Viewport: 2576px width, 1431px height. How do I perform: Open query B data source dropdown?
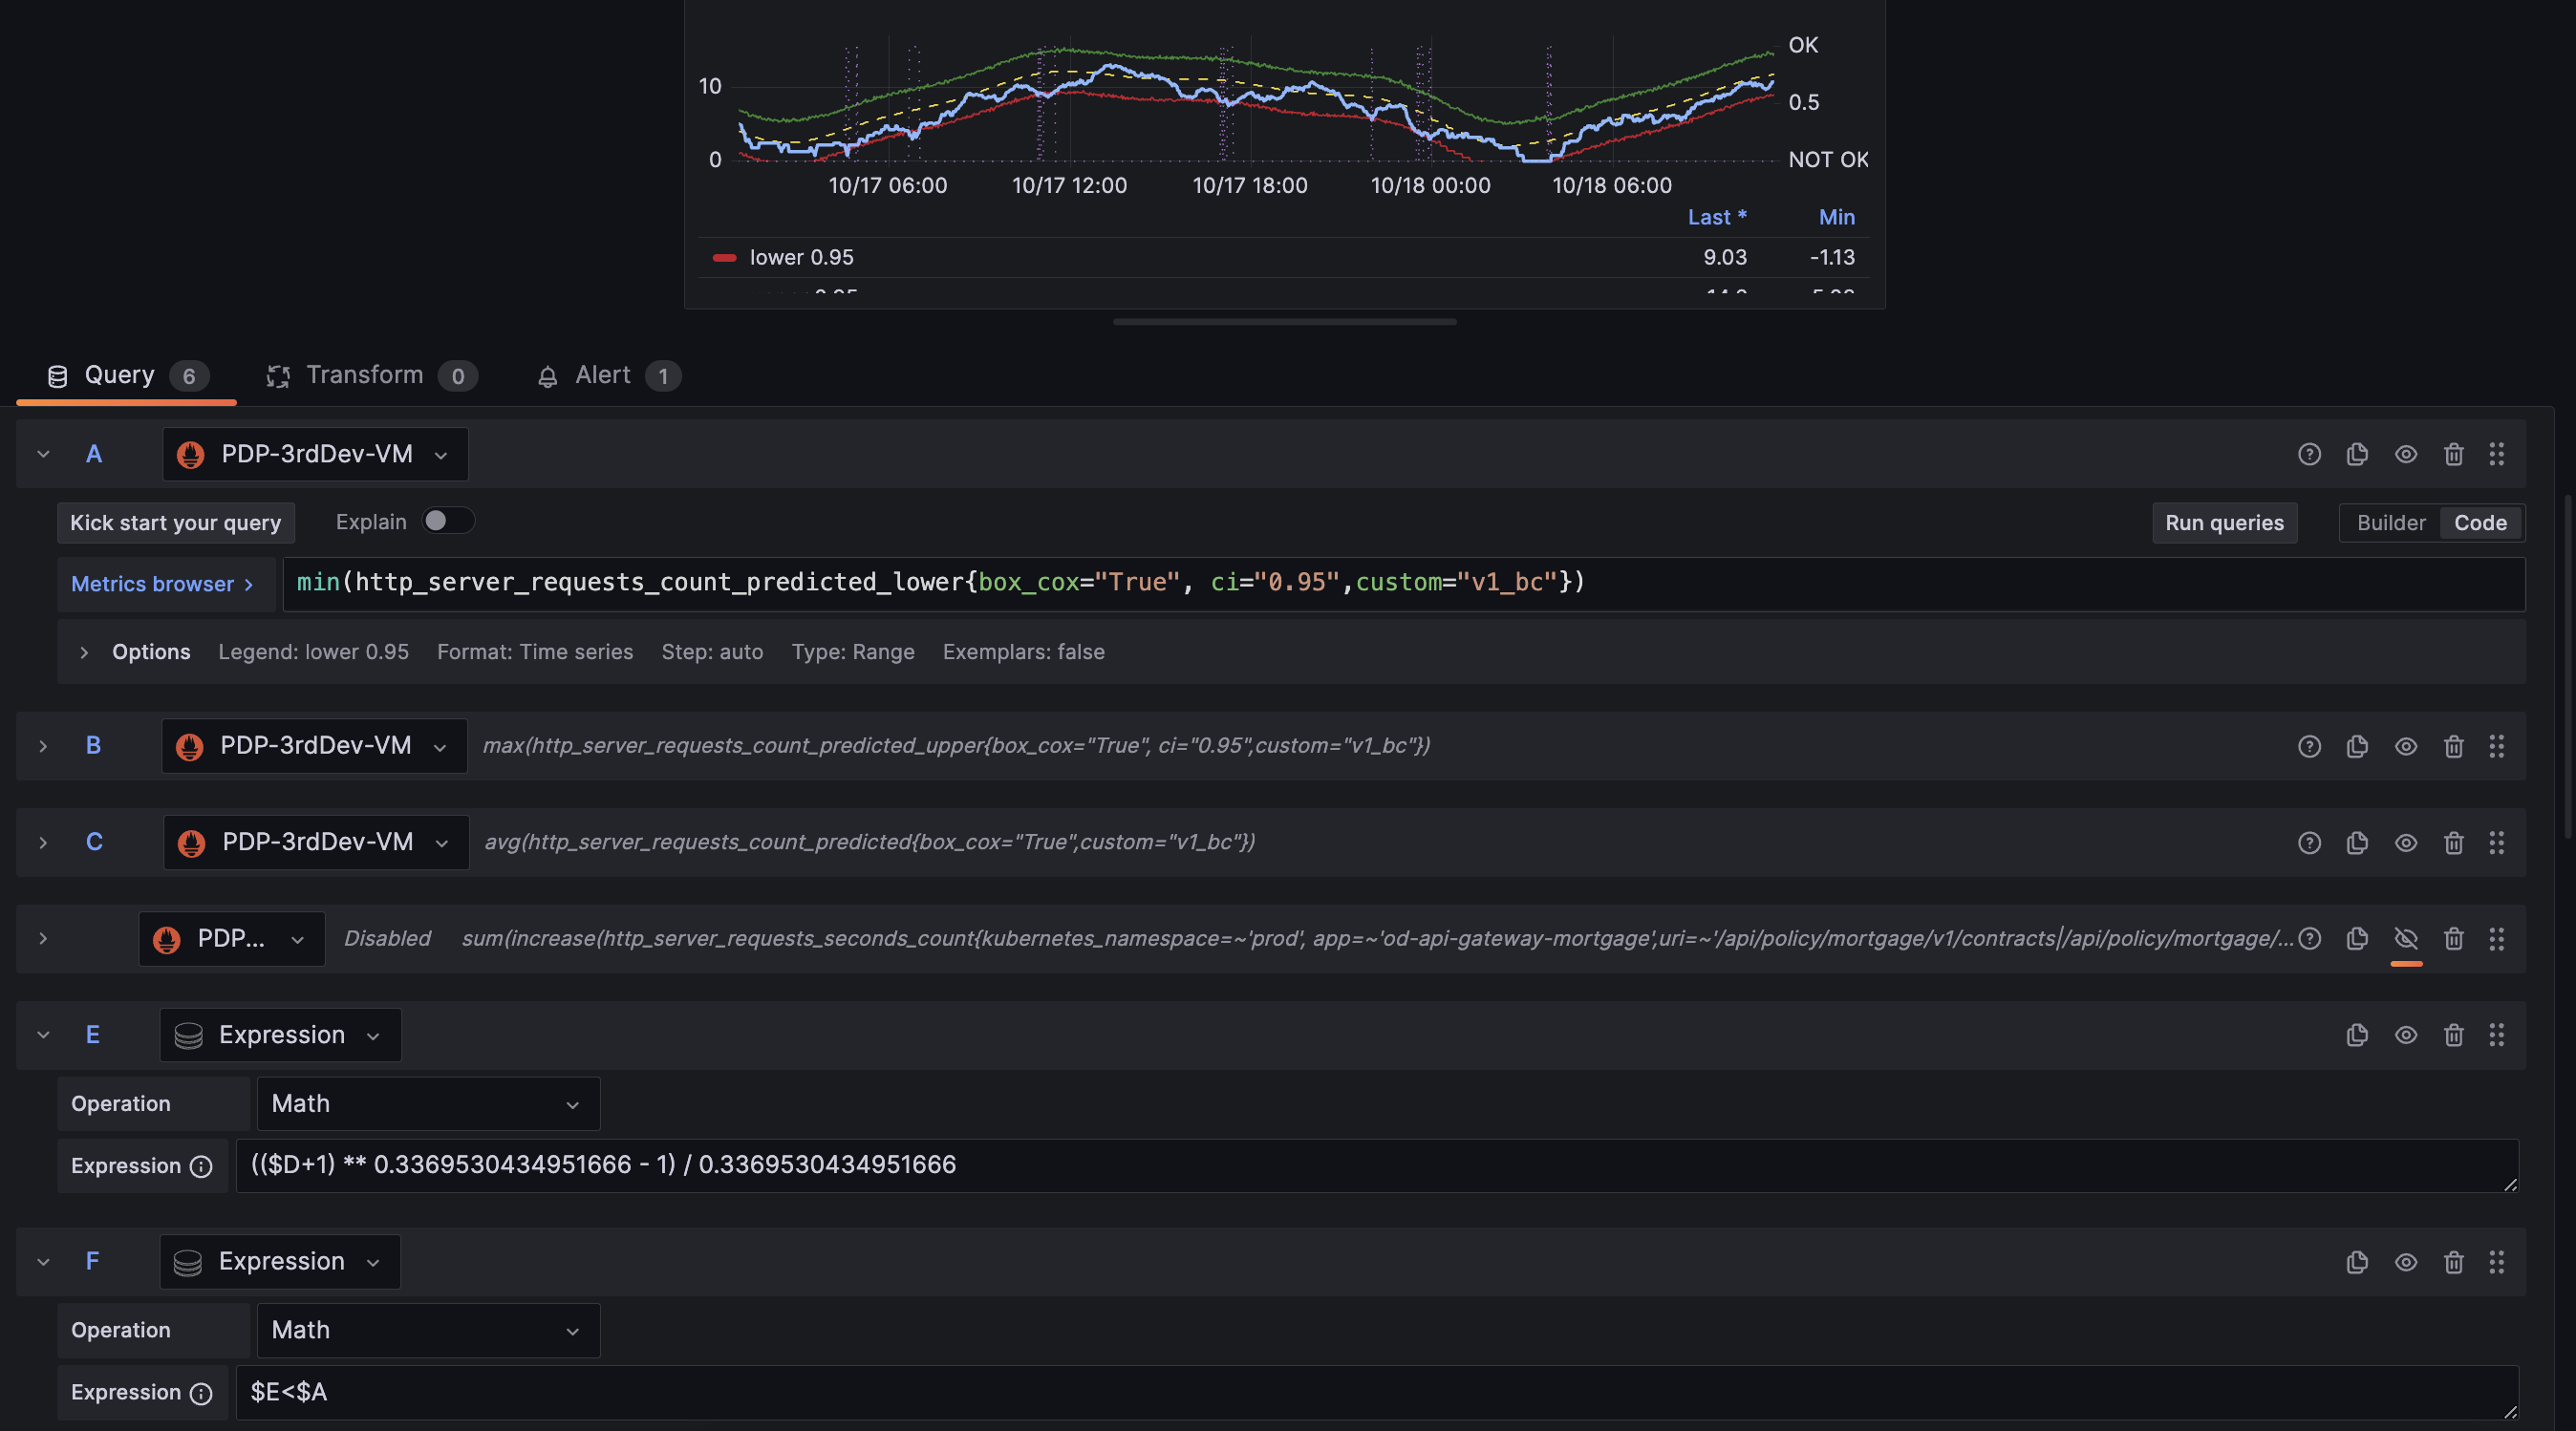pos(314,746)
